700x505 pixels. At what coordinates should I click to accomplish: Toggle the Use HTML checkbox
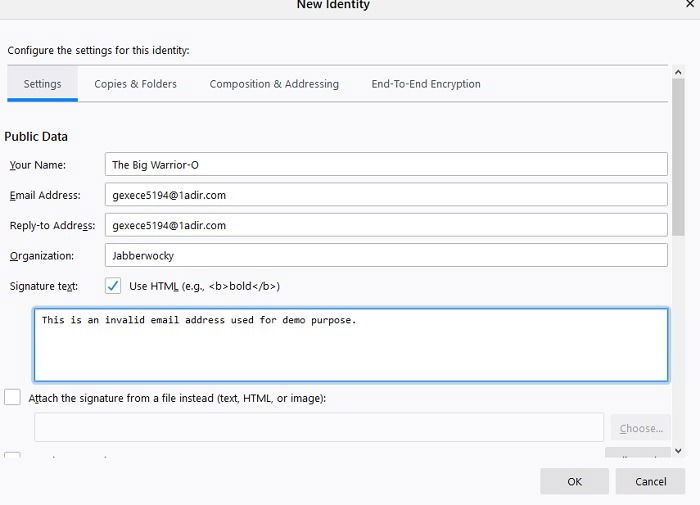pos(113,286)
